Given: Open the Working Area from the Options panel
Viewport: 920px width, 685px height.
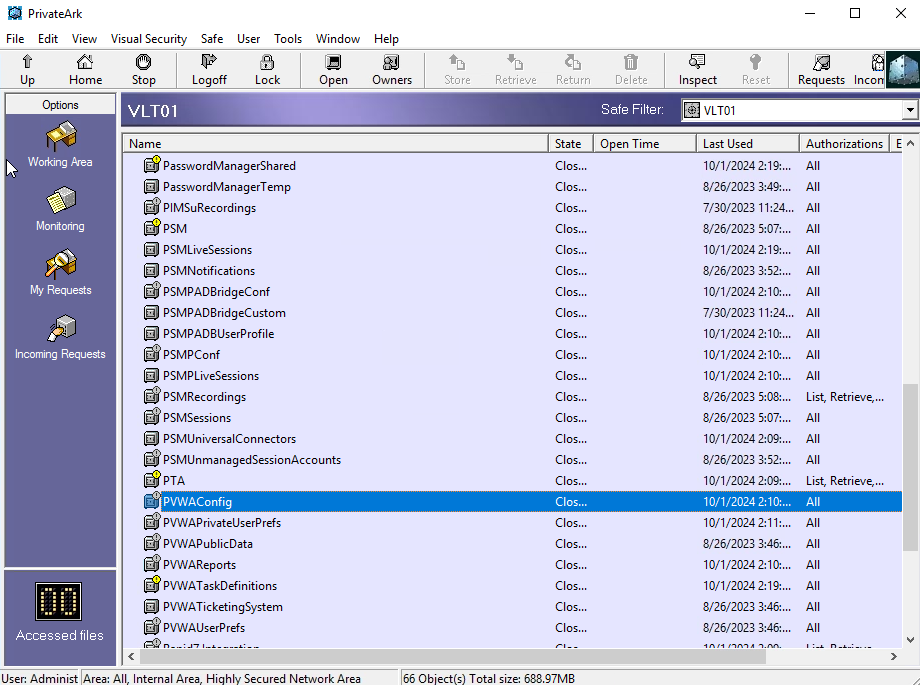Looking at the screenshot, I should [x=59, y=145].
